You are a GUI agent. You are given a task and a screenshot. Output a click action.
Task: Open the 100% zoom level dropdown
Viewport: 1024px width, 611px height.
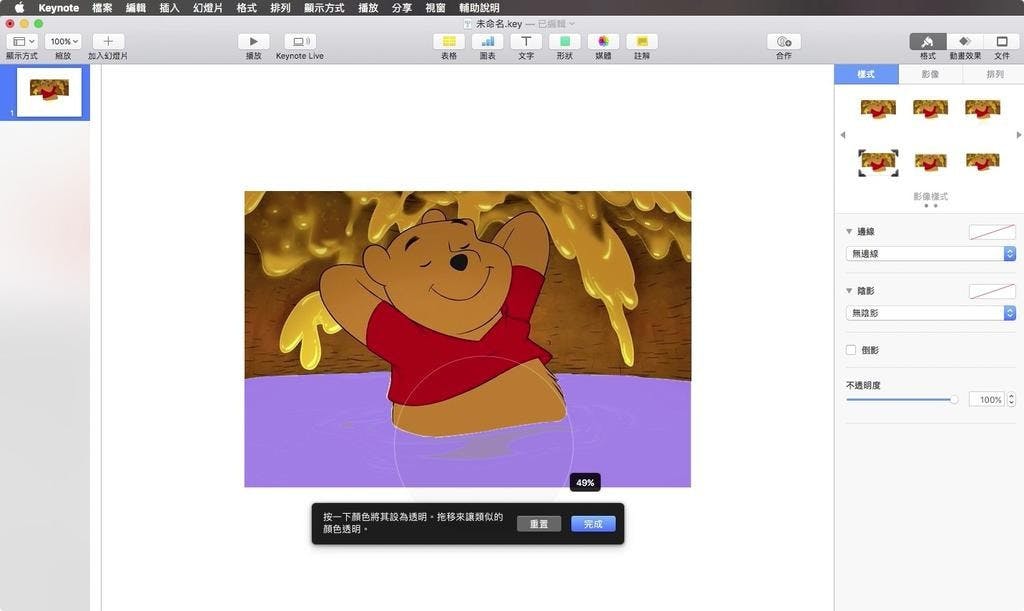click(x=63, y=41)
